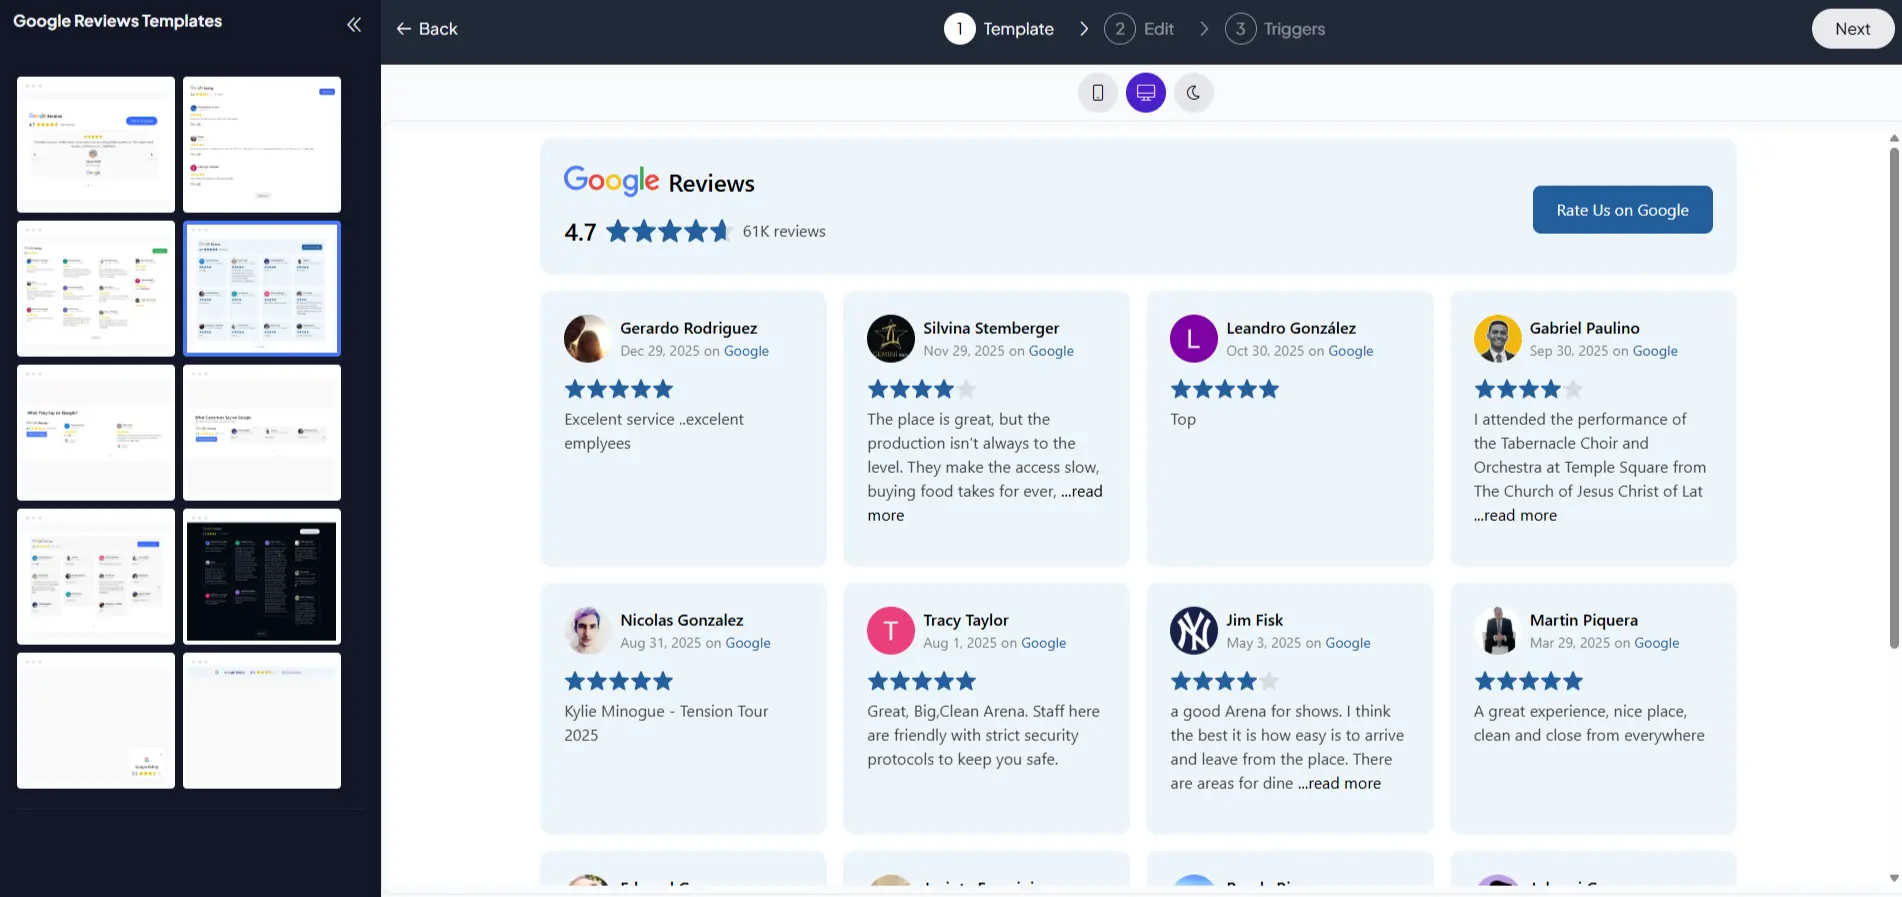Click Google link in Gerardo Rodriguez's review
Image resolution: width=1902 pixels, height=897 pixels.
[746, 351]
